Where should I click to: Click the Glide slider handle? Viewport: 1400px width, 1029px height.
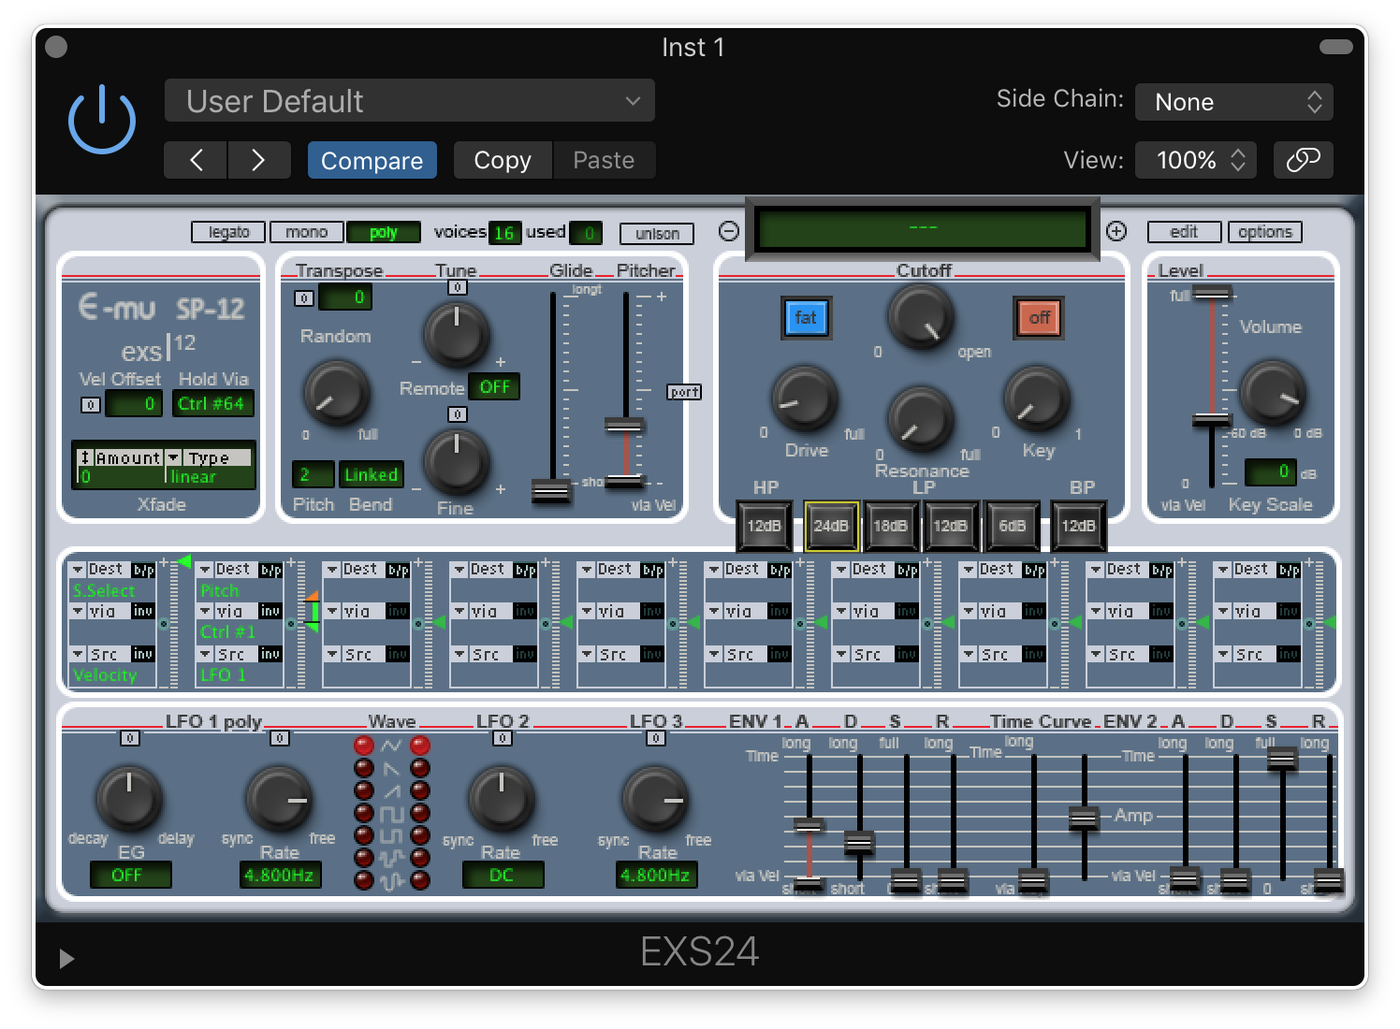coord(551,491)
